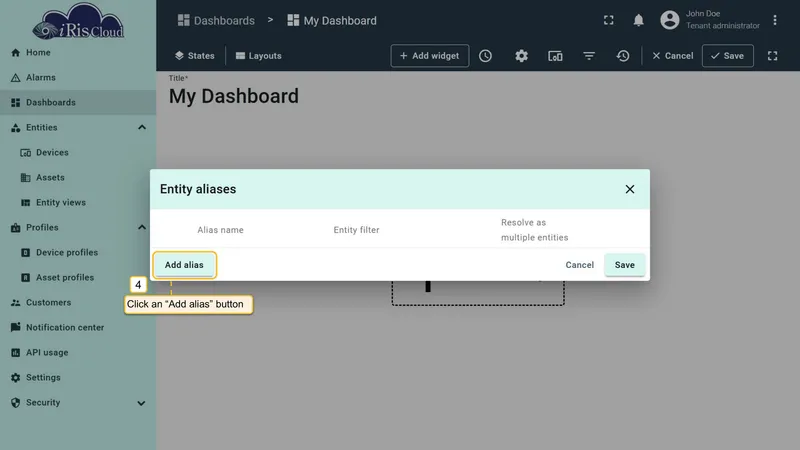The image size is (800, 450).
Task: Click the Dashboards breadcrumb link
Action: click(216, 20)
